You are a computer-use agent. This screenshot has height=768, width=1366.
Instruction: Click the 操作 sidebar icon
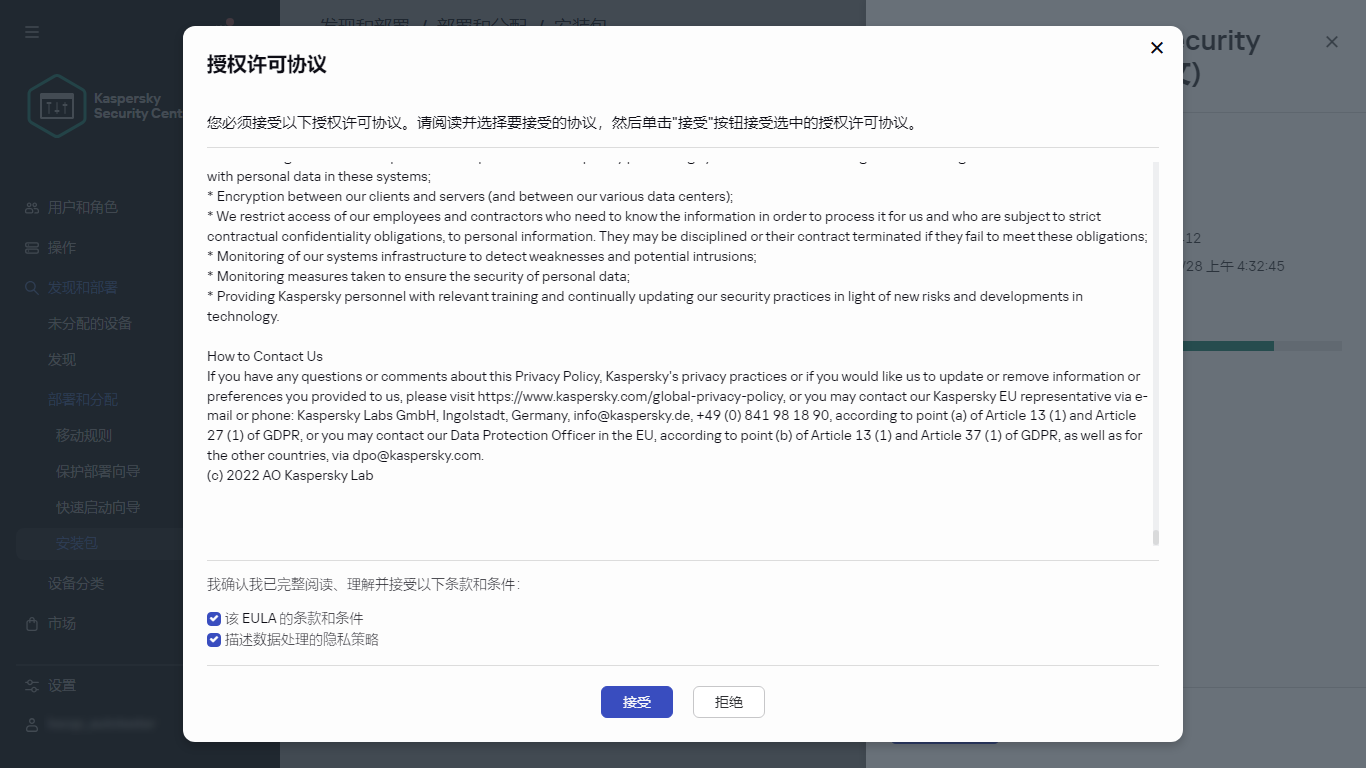tap(31, 247)
